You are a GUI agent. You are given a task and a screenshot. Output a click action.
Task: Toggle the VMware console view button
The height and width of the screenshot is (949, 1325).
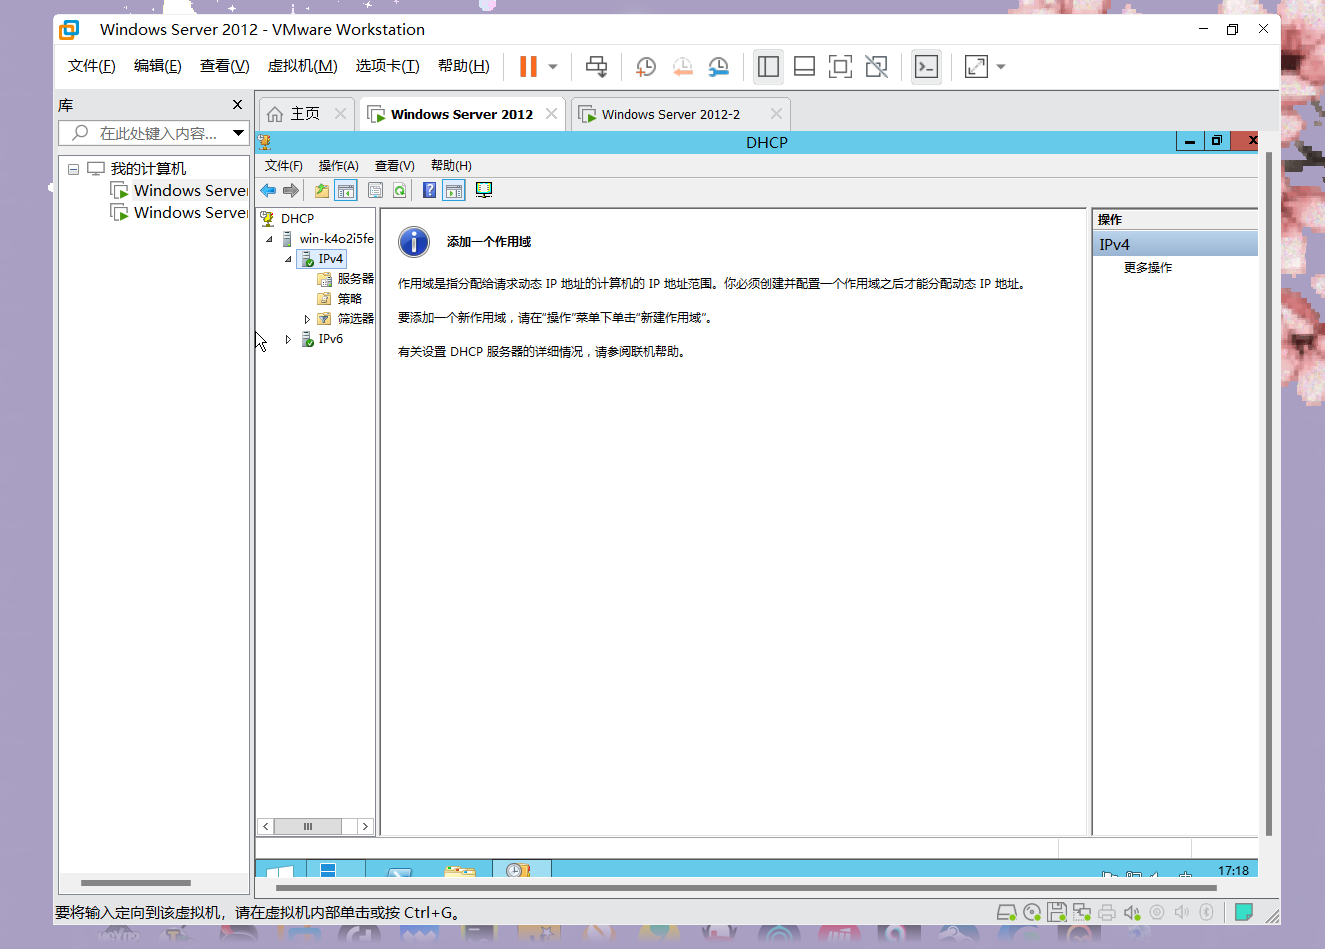pos(927,67)
